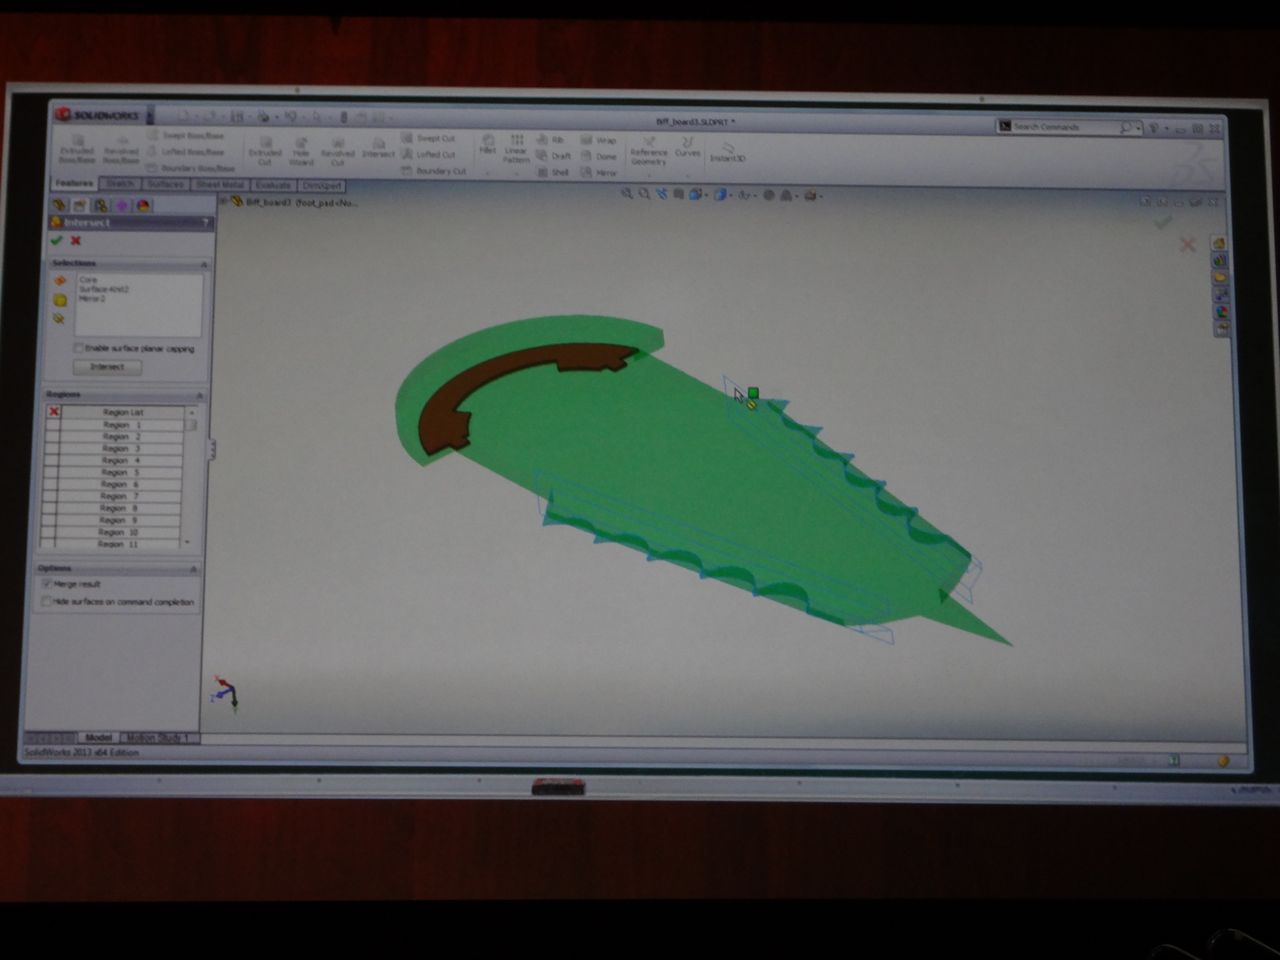Click in the Search Commands field
1280x960 pixels.
click(1065, 127)
